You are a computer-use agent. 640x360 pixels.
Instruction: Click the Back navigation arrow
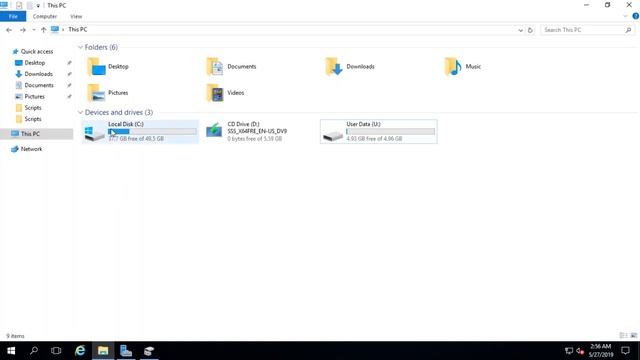(9, 30)
